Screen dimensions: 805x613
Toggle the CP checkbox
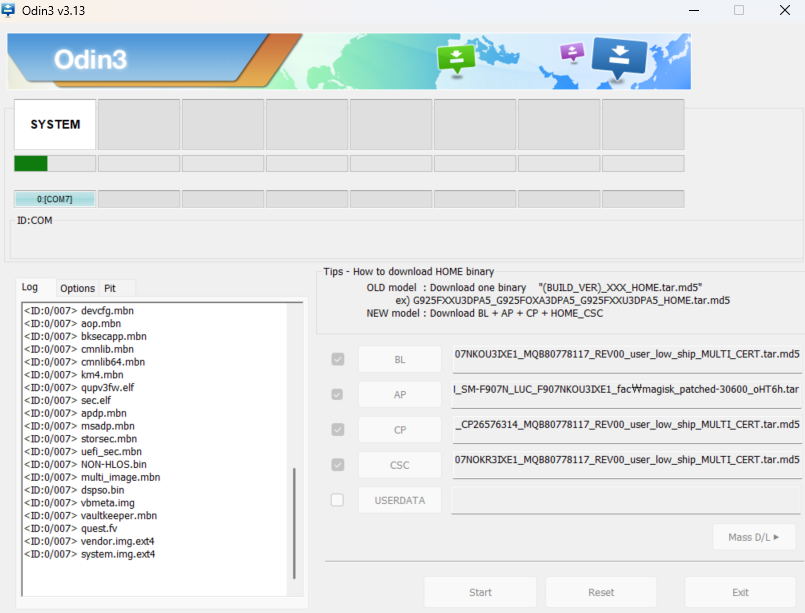tap(338, 429)
